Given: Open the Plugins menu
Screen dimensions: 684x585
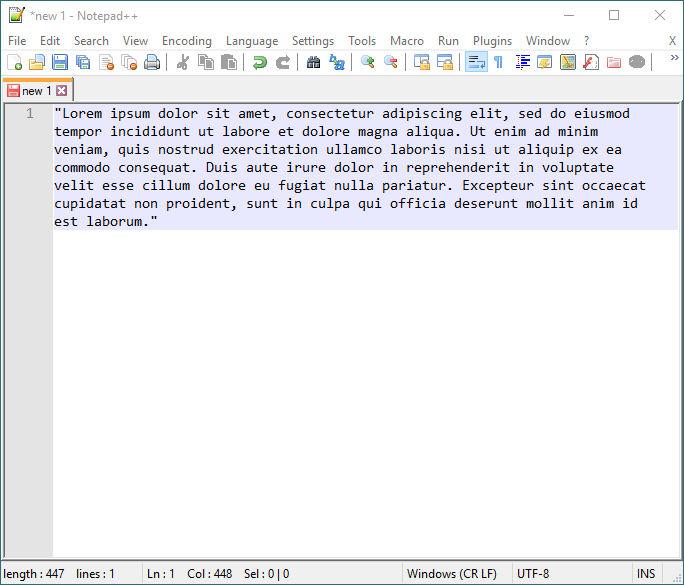Looking at the screenshot, I should [492, 41].
